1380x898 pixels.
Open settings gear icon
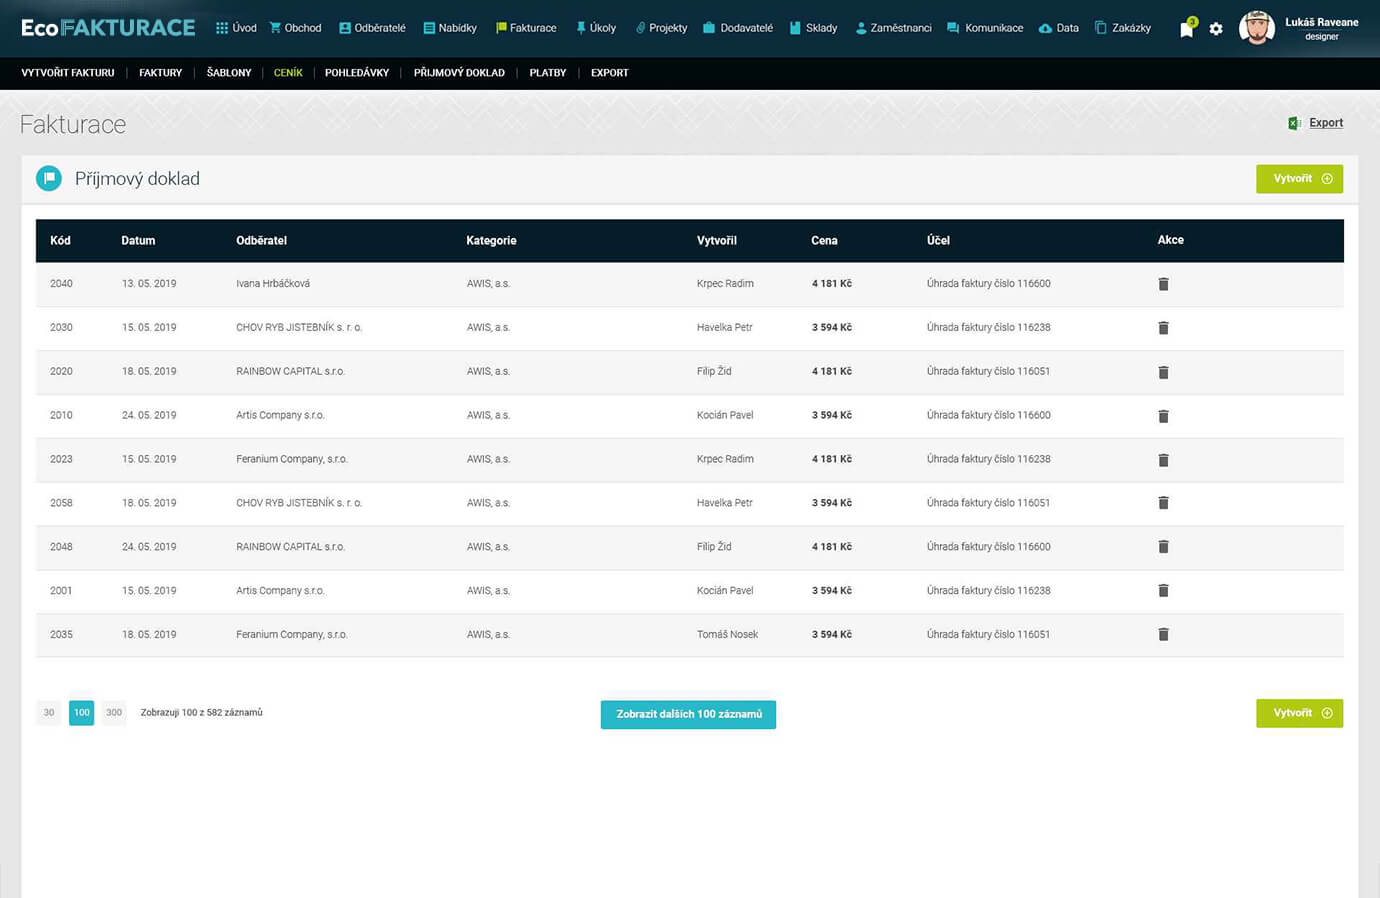coord(1216,29)
